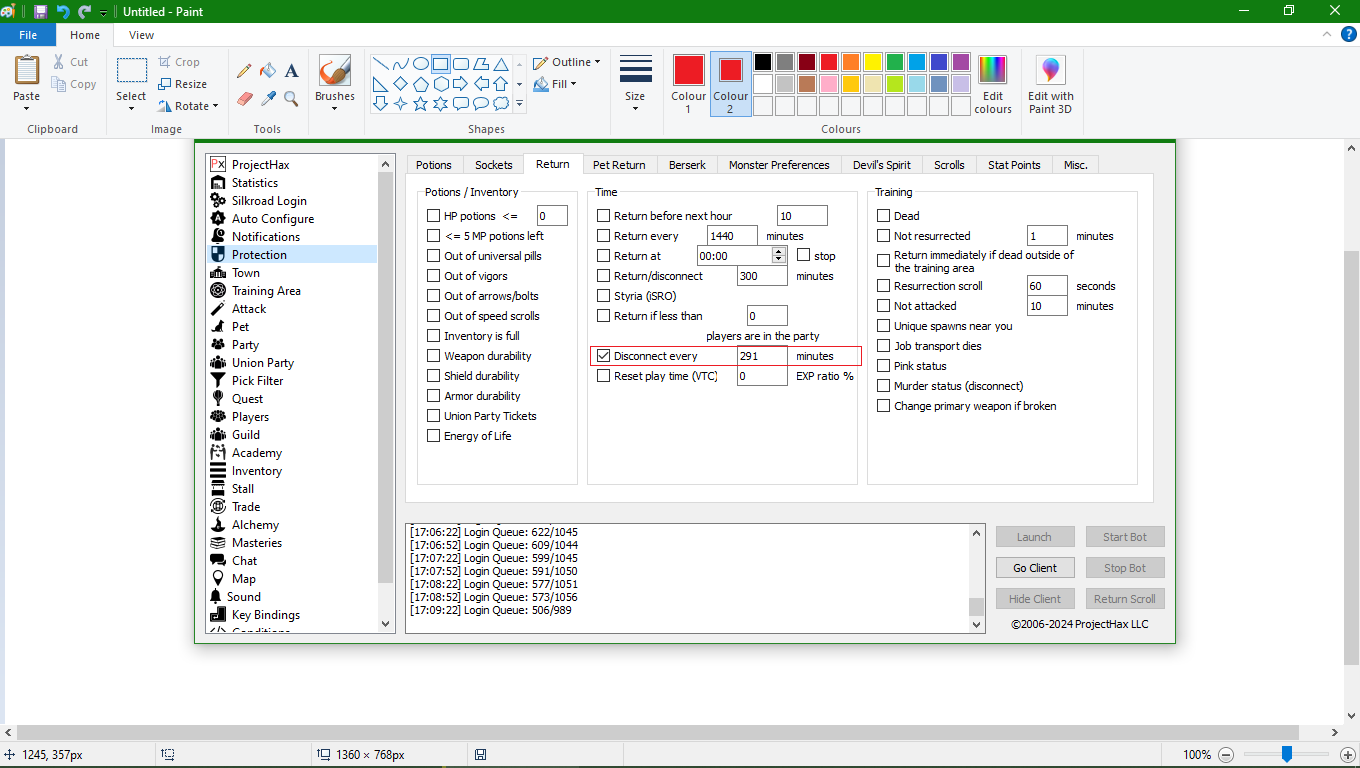The image size is (1360, 768).
Task: Select the Text tool
Action: click(291, 71)
